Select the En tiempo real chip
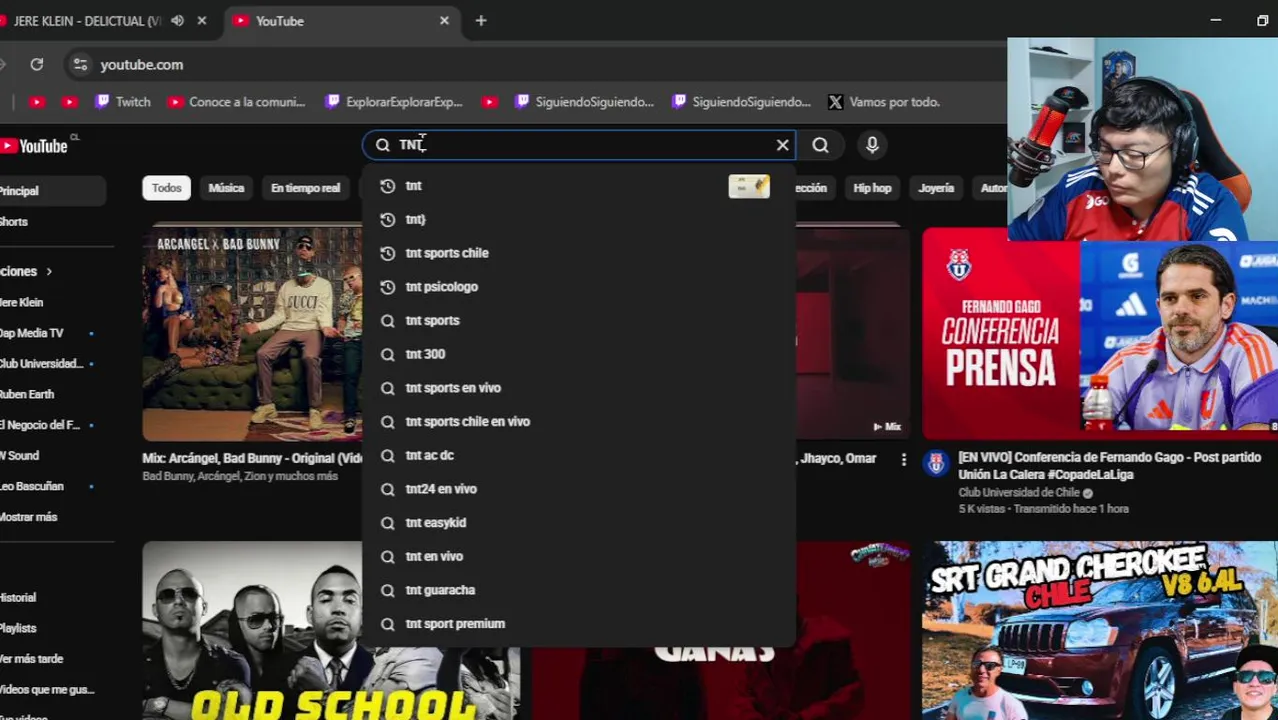The width and height of the screenshot is (1278, 720). 305,188
